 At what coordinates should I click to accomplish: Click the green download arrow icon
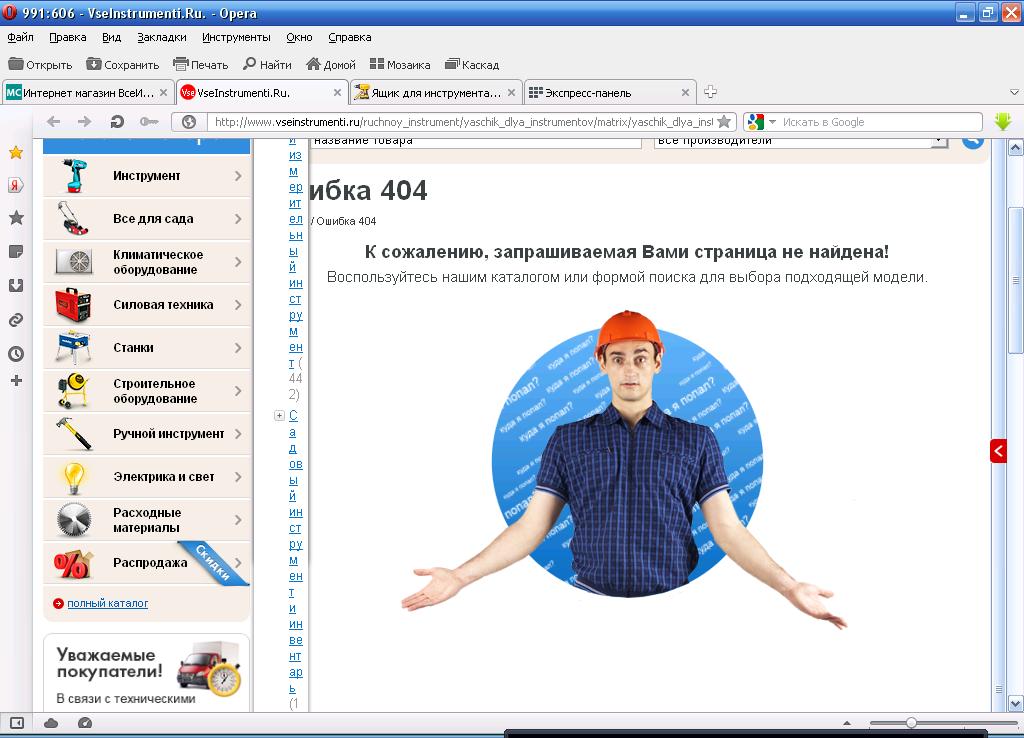[x=1003, y=121]
